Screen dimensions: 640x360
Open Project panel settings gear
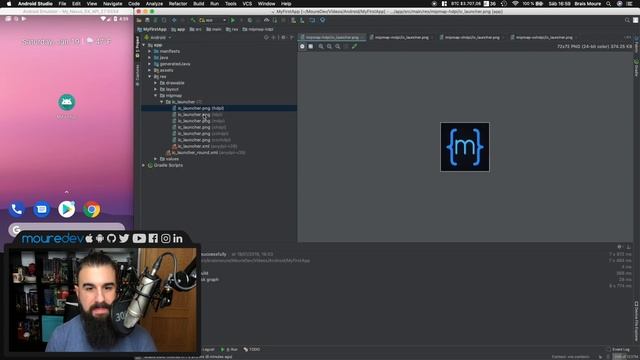tap(283, 38)
